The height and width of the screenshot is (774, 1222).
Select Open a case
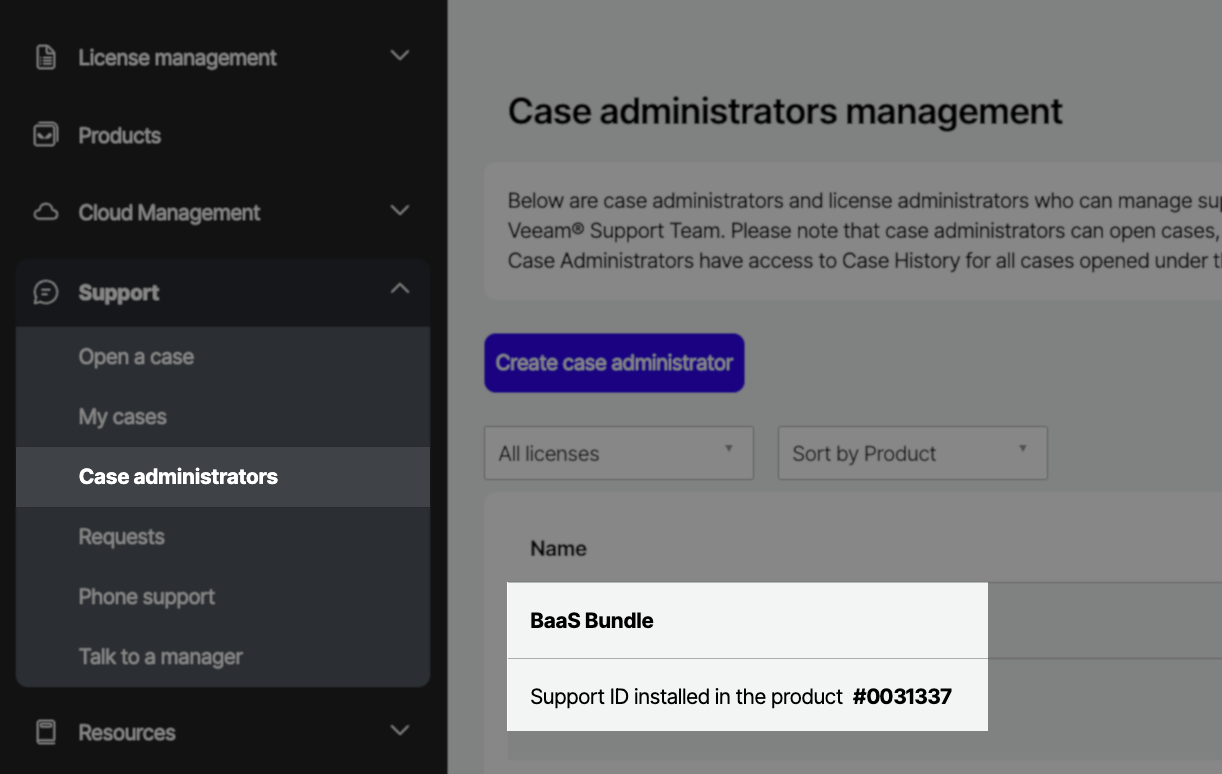pyautogui.click(x=136, y=357)
